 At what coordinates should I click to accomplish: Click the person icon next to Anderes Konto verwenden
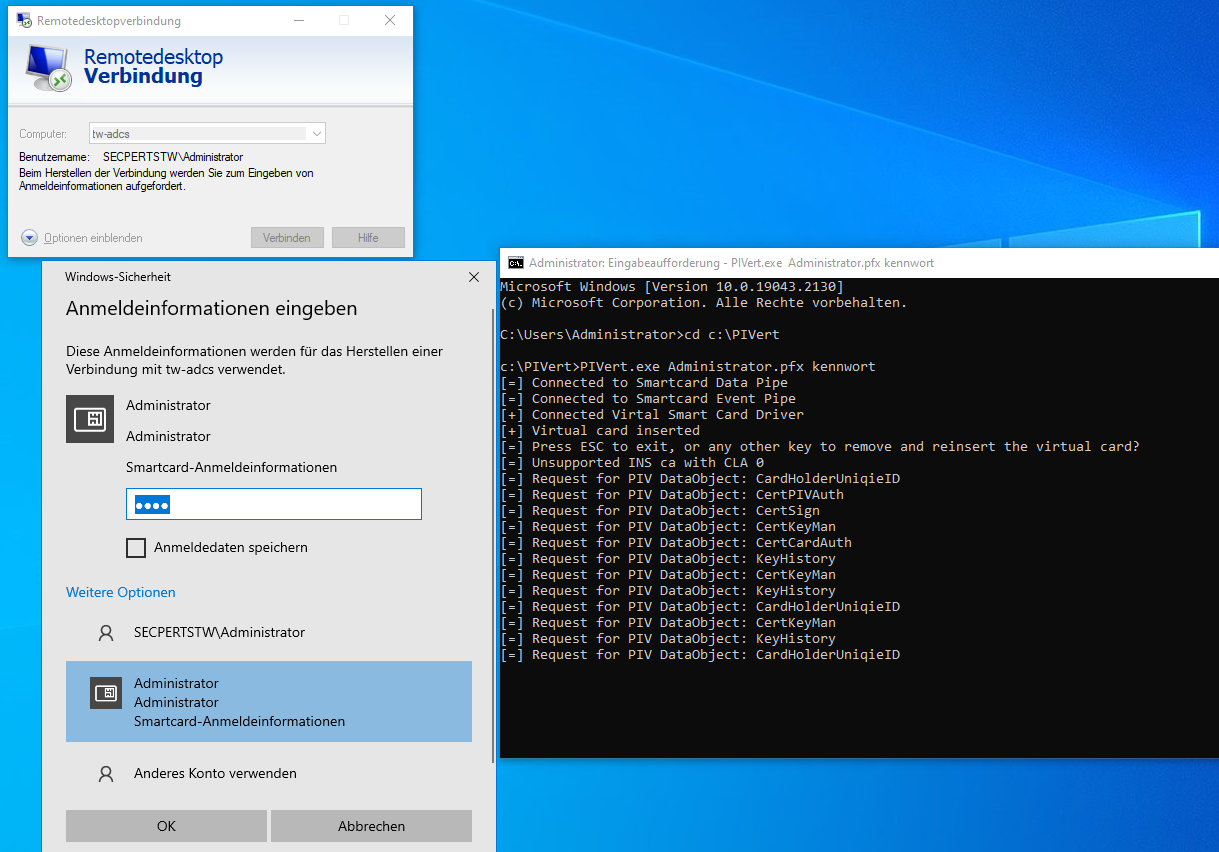105,773
